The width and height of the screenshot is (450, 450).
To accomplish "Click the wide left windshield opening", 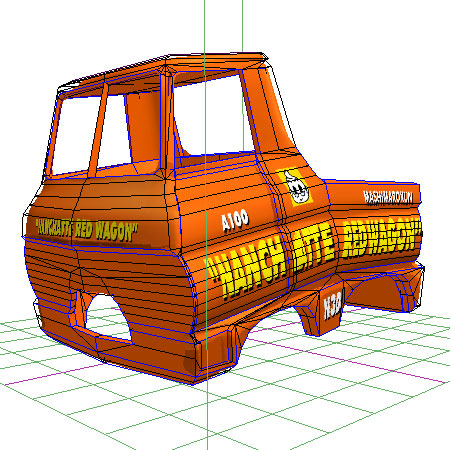I will click(75, 135).
